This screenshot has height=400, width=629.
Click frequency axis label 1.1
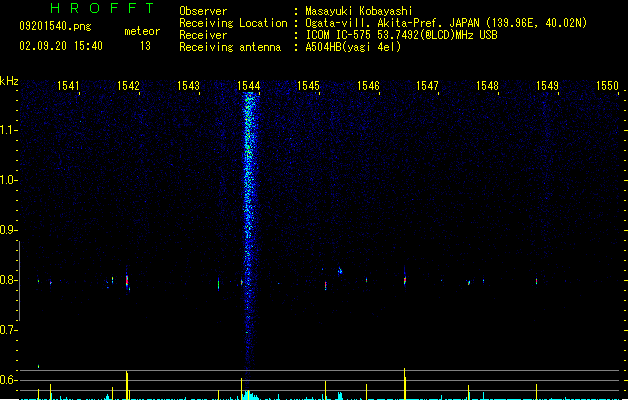coord(8,130)
